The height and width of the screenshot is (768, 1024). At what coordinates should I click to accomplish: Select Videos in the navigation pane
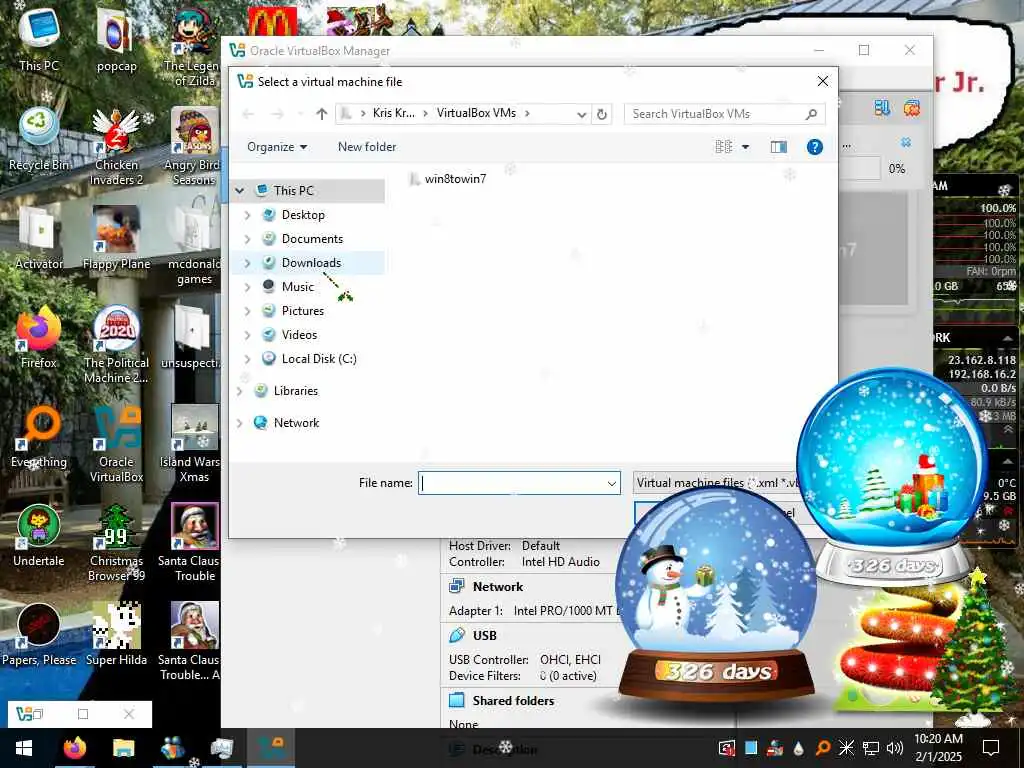299,334
